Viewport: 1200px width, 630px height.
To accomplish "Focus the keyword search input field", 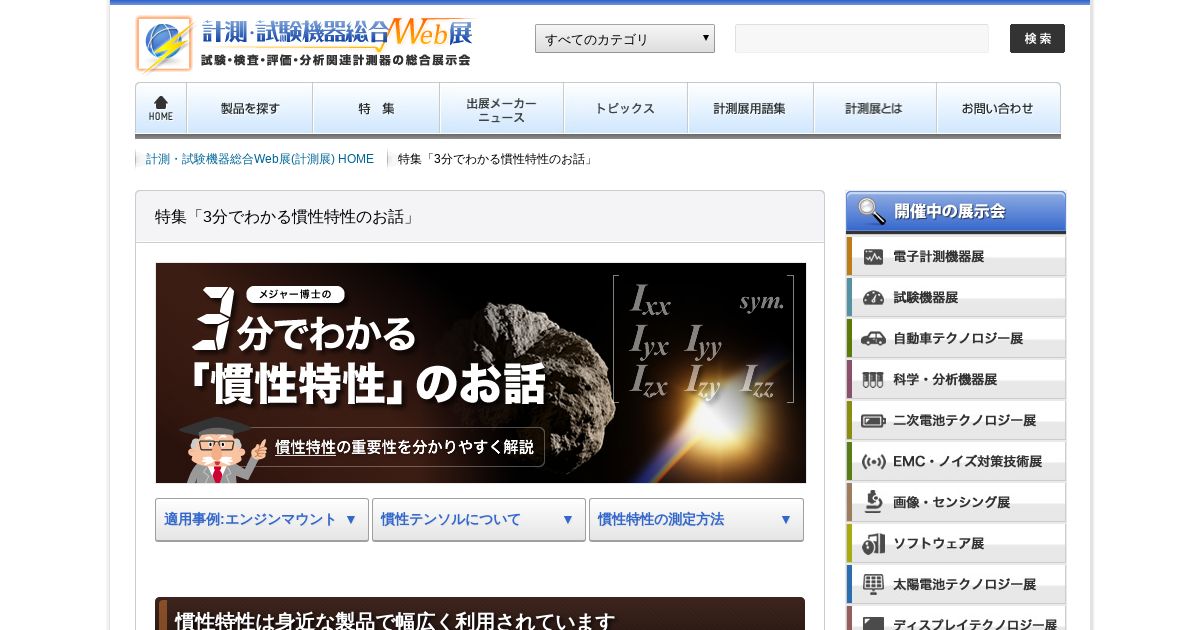I will [x=862, y=38].
